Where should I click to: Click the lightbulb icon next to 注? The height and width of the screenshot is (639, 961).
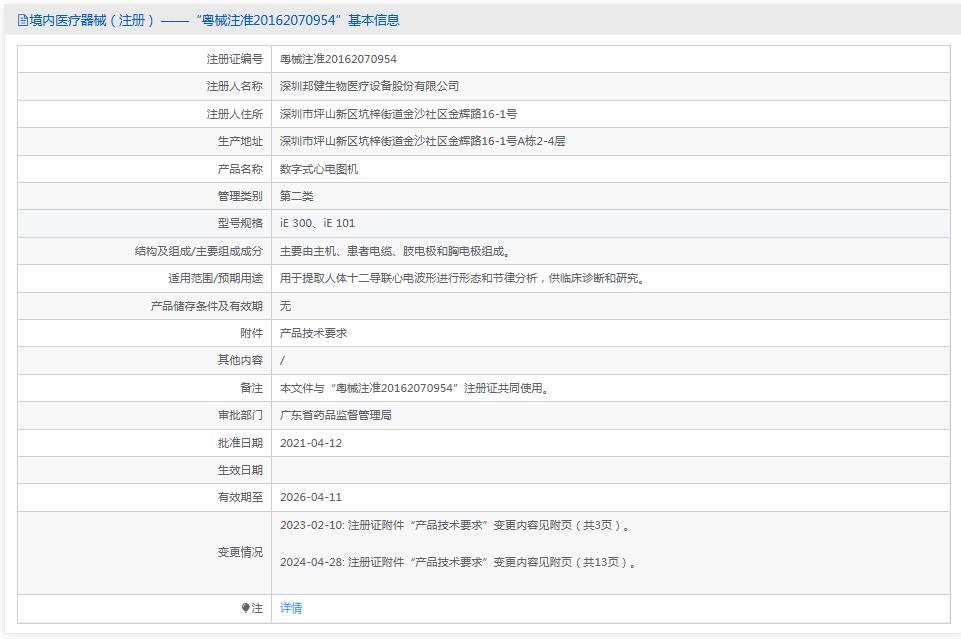tap(246, 608)
